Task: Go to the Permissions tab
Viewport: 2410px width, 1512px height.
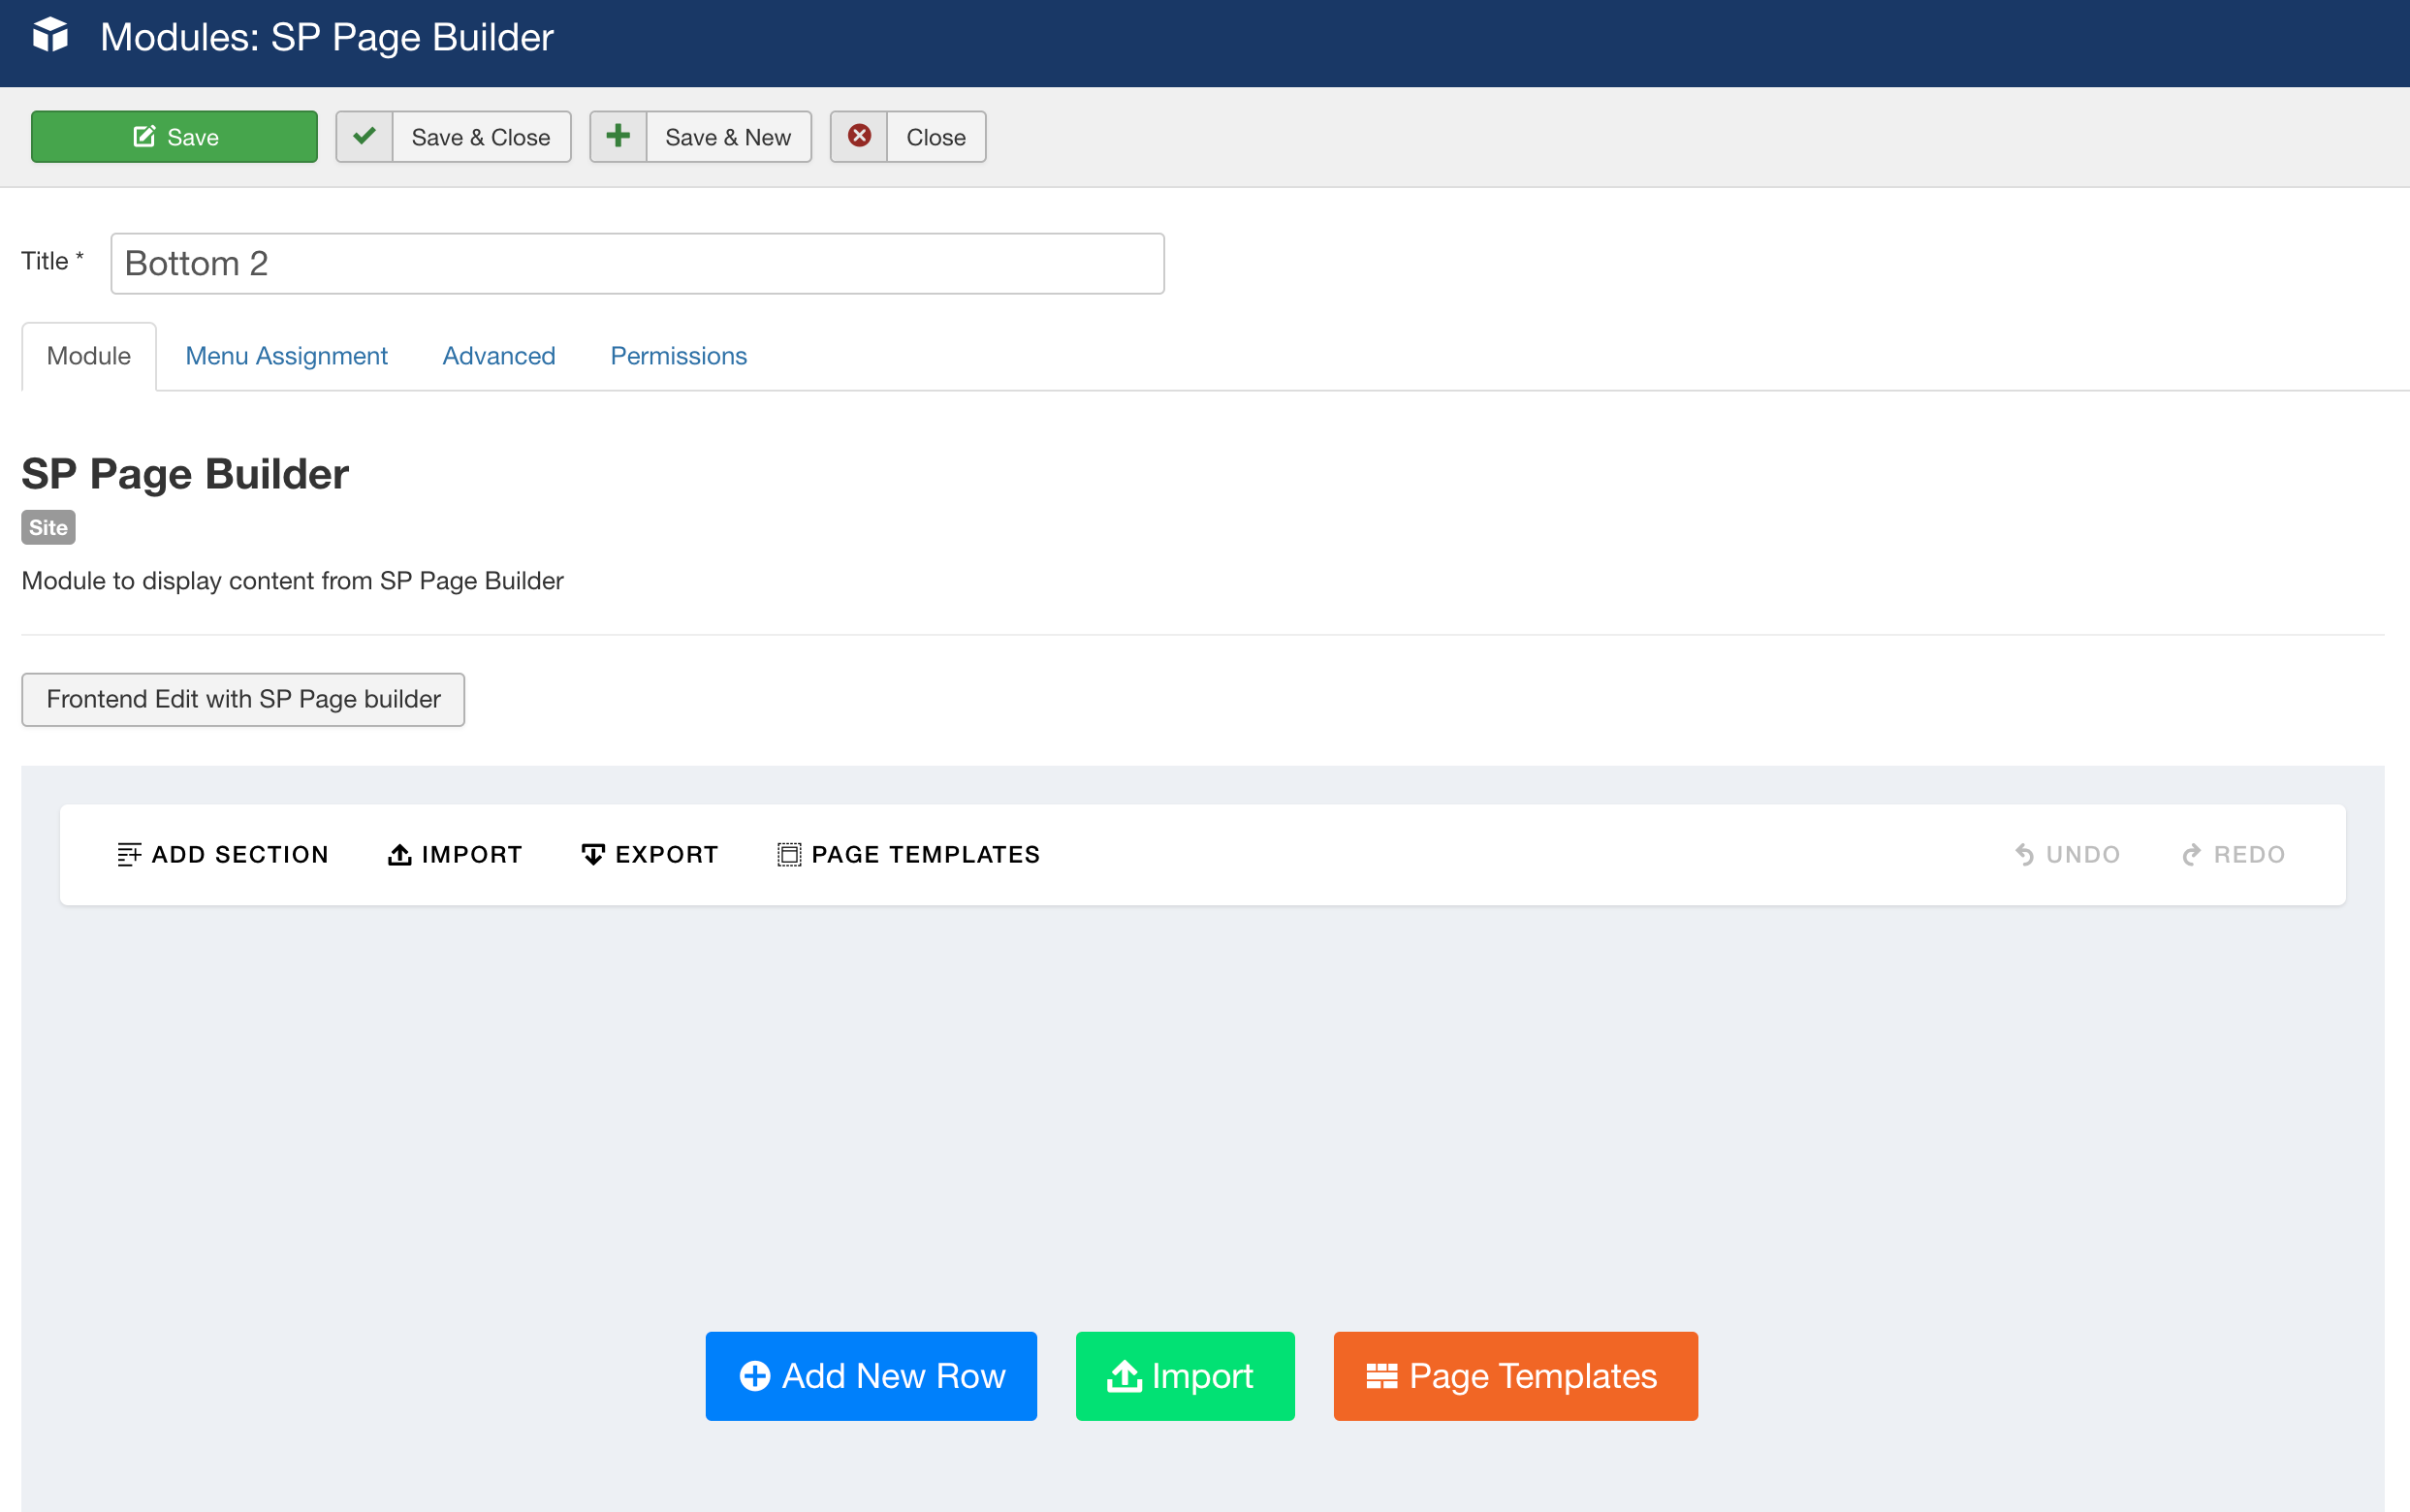Action: (x=678, y=356)
